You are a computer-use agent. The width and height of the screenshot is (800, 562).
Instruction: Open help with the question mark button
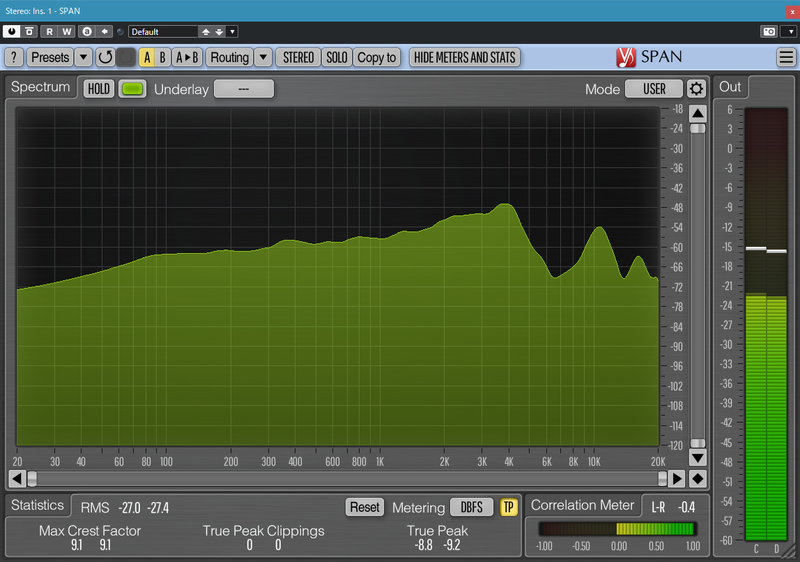[x=14, y=57]
